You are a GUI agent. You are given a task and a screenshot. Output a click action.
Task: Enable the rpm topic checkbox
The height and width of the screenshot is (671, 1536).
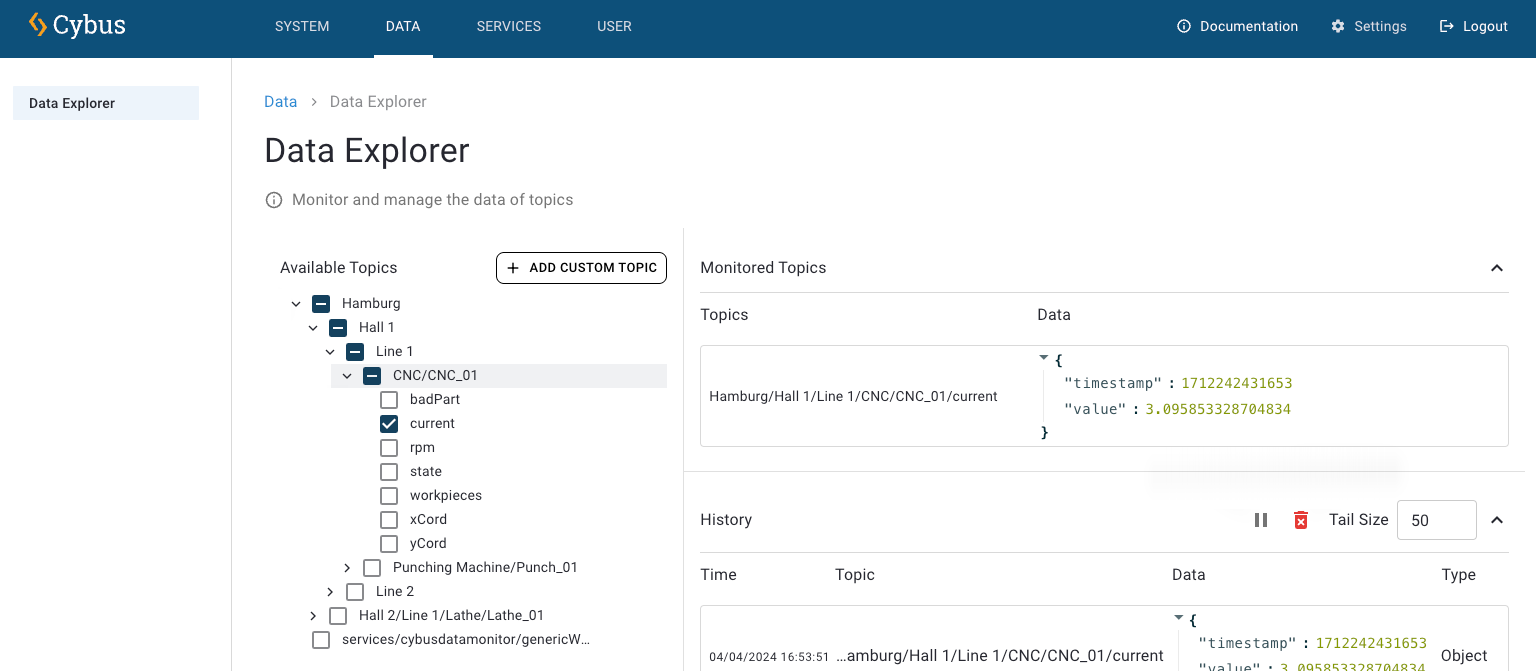389,447
